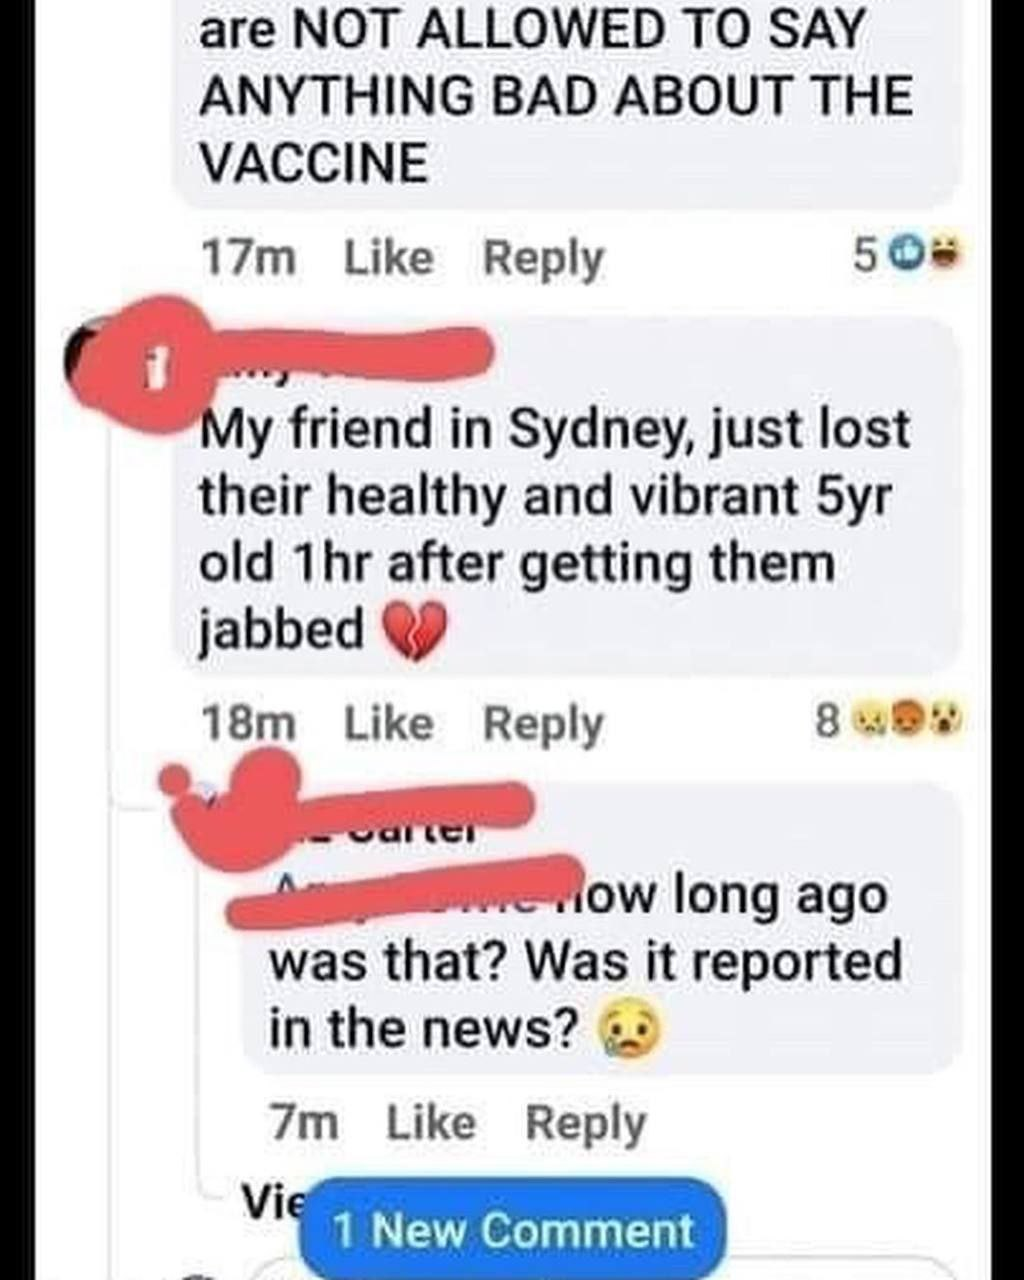
Task: Reply to the 17m-old vaccine comment
Action: pyautogui.click(x=544, y=259)
